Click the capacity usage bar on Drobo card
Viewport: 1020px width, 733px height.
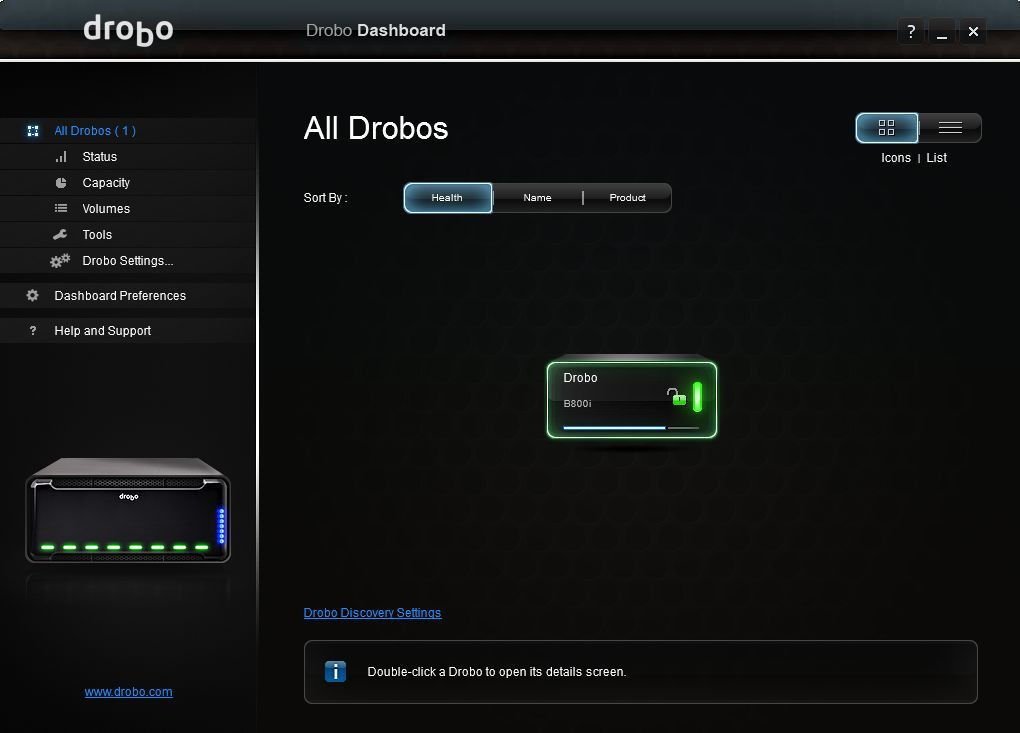pyautogui.click(x=631, y=428)
